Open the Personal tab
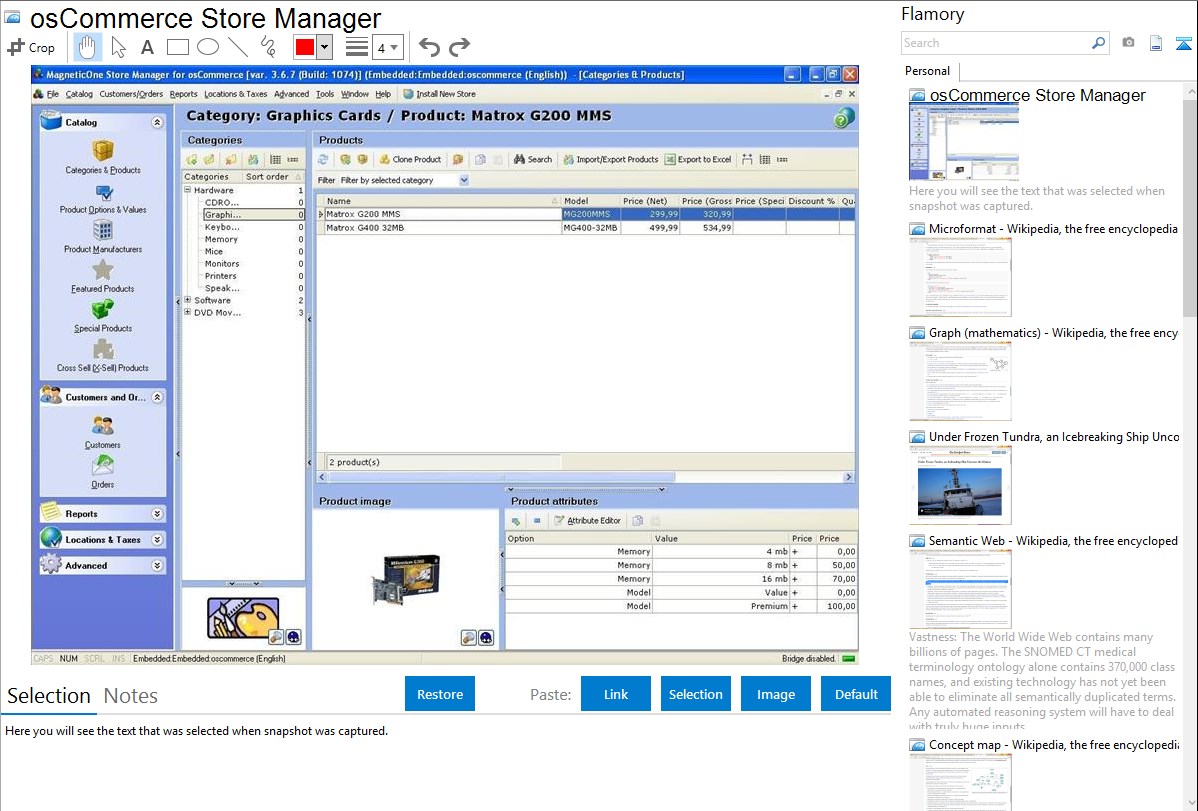1198x811 pixels. pos(928,71)
